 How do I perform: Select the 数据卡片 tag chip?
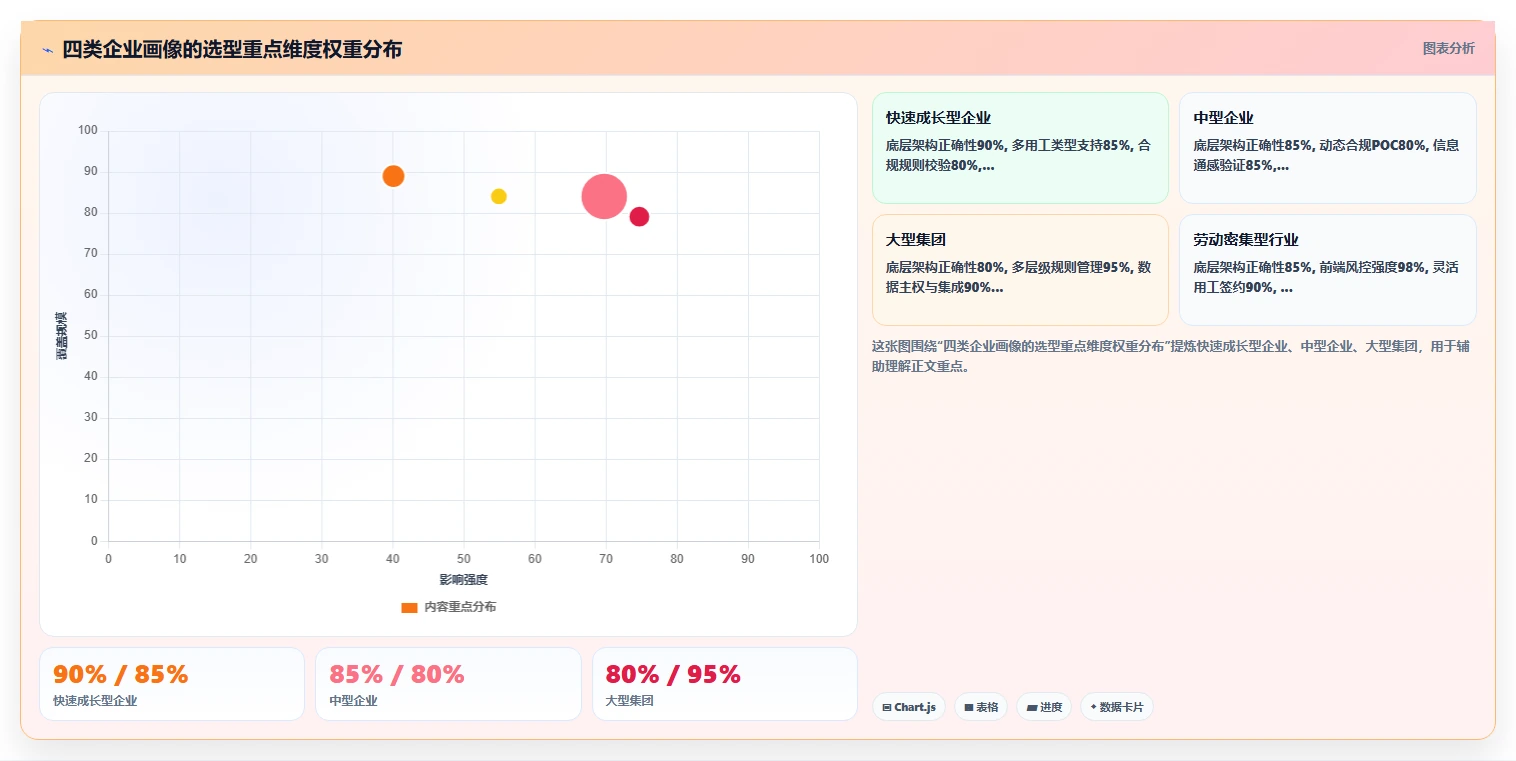tap(1117, 707)
